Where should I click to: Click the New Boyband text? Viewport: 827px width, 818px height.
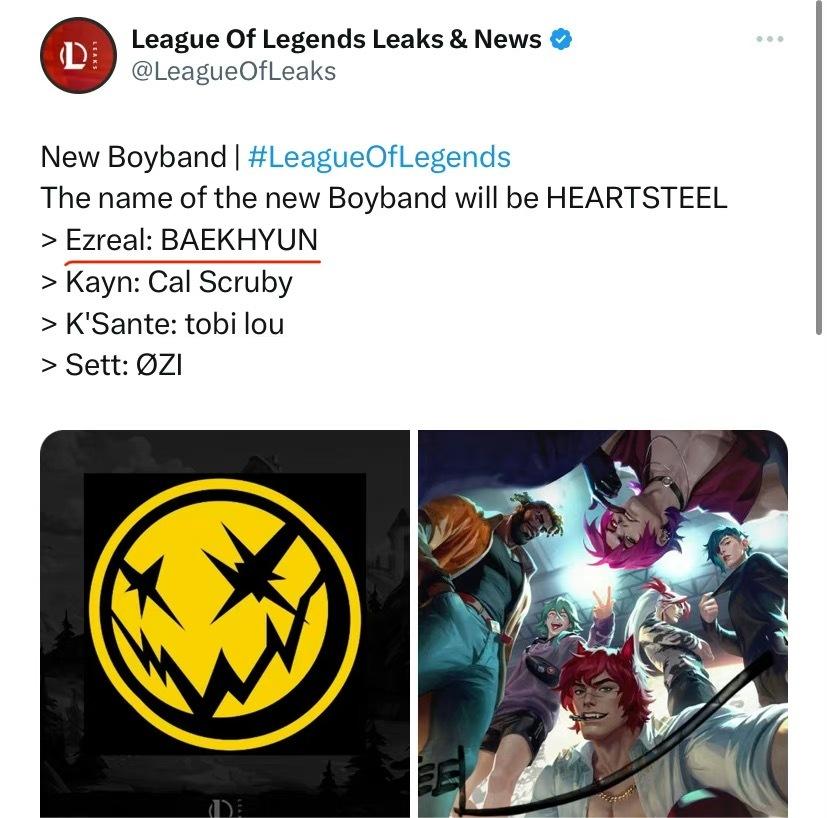coord(133,157)
